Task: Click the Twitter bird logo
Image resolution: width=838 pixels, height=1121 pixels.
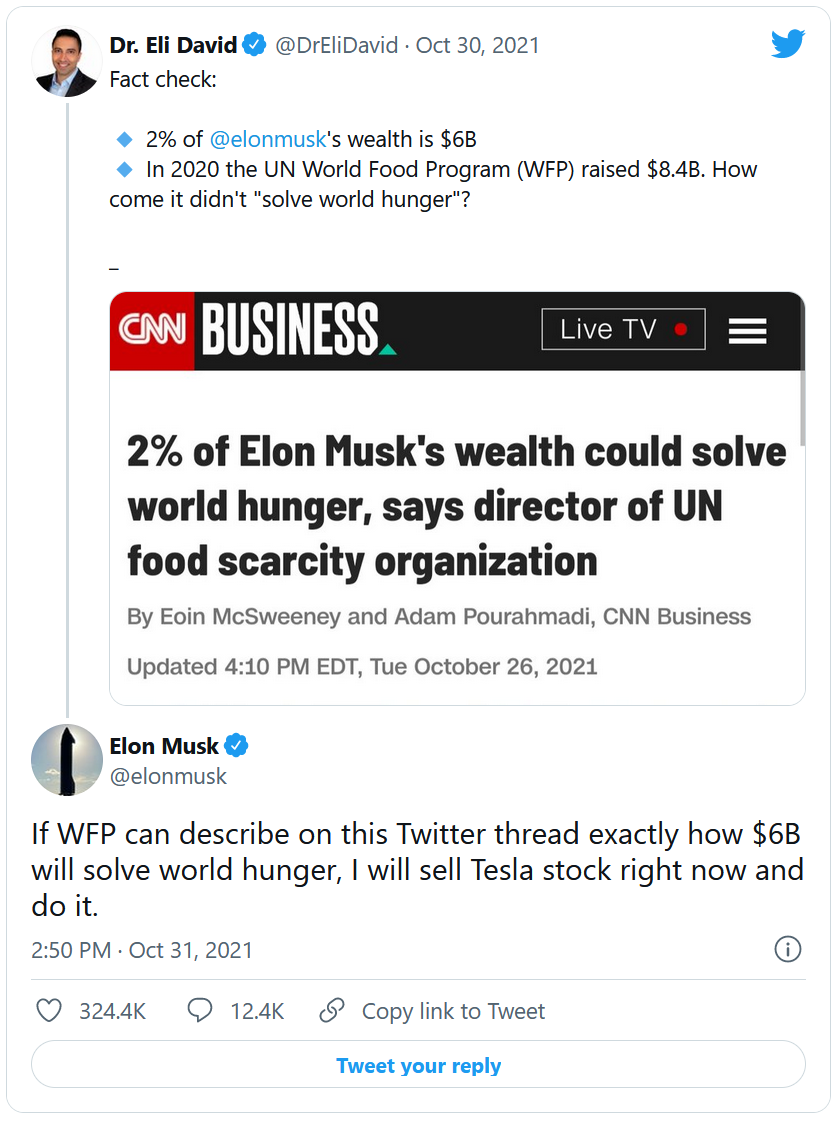Action: tap(788, 44)
